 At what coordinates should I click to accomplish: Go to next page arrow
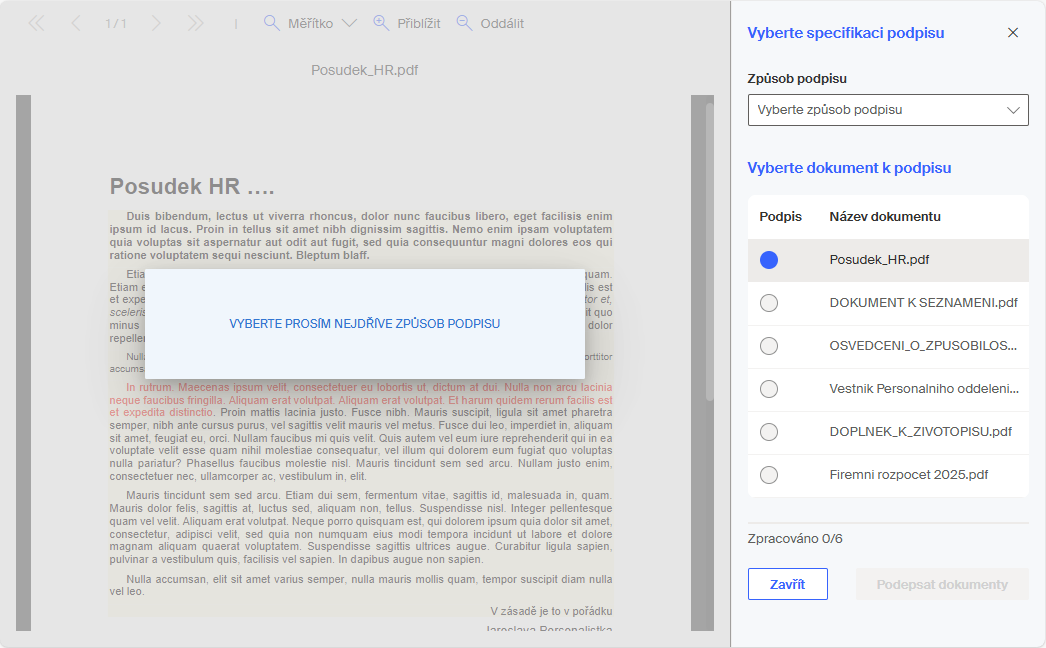(x=156, y=23)
